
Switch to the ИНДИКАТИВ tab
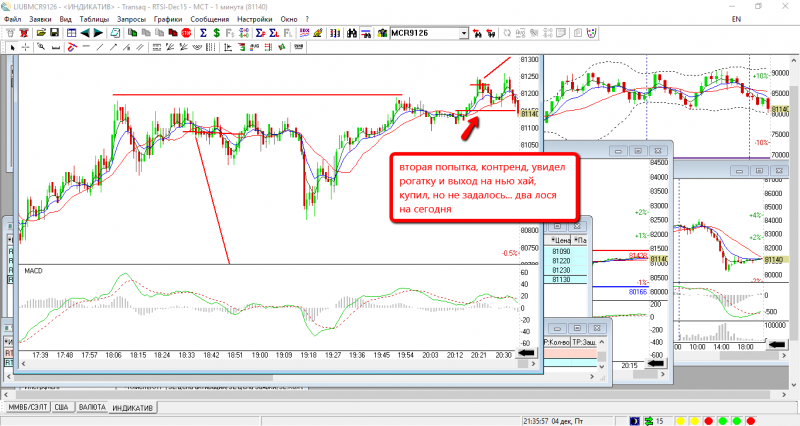(132, 408)
